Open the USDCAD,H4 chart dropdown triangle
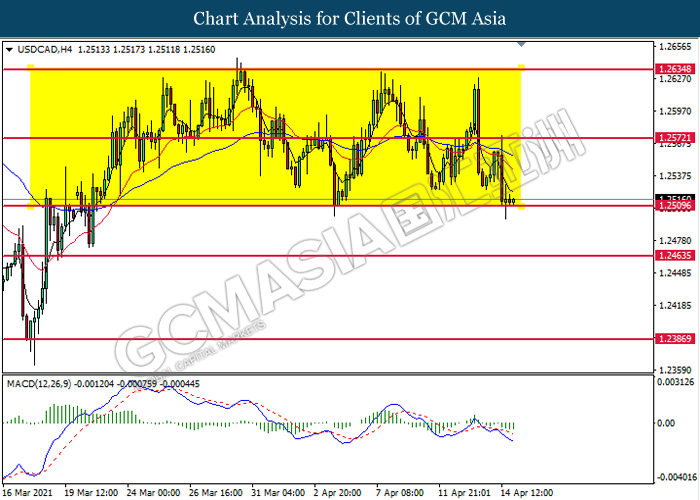 tap(9, 50)
